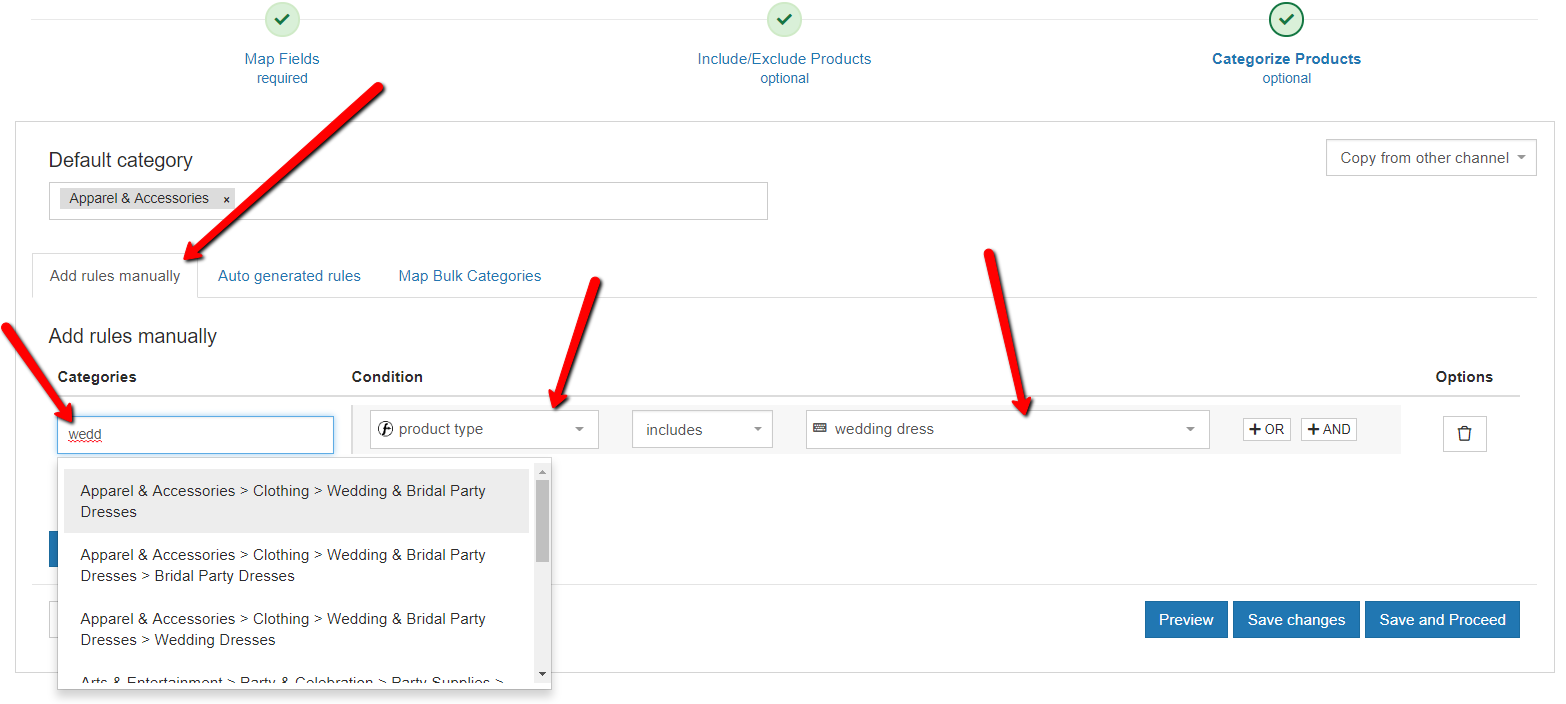1566x704 pixels.
Task: Go to the Include/Exclude Products step
Action: [784, 59]
